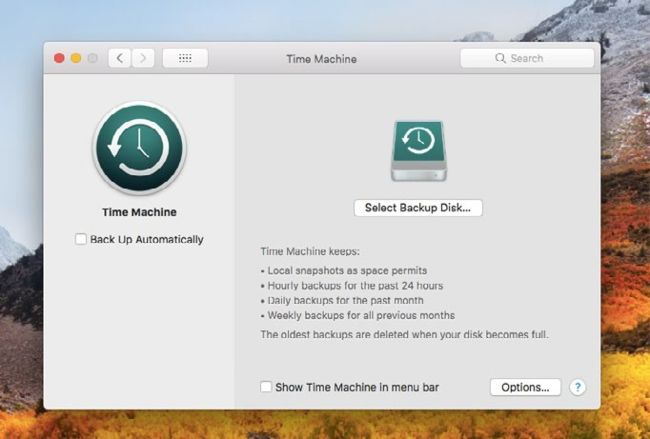This screenshot has height=439, width=650.
Task: Click 'The oldest backups are deleted' sentence
Action: tap(404, 334)
